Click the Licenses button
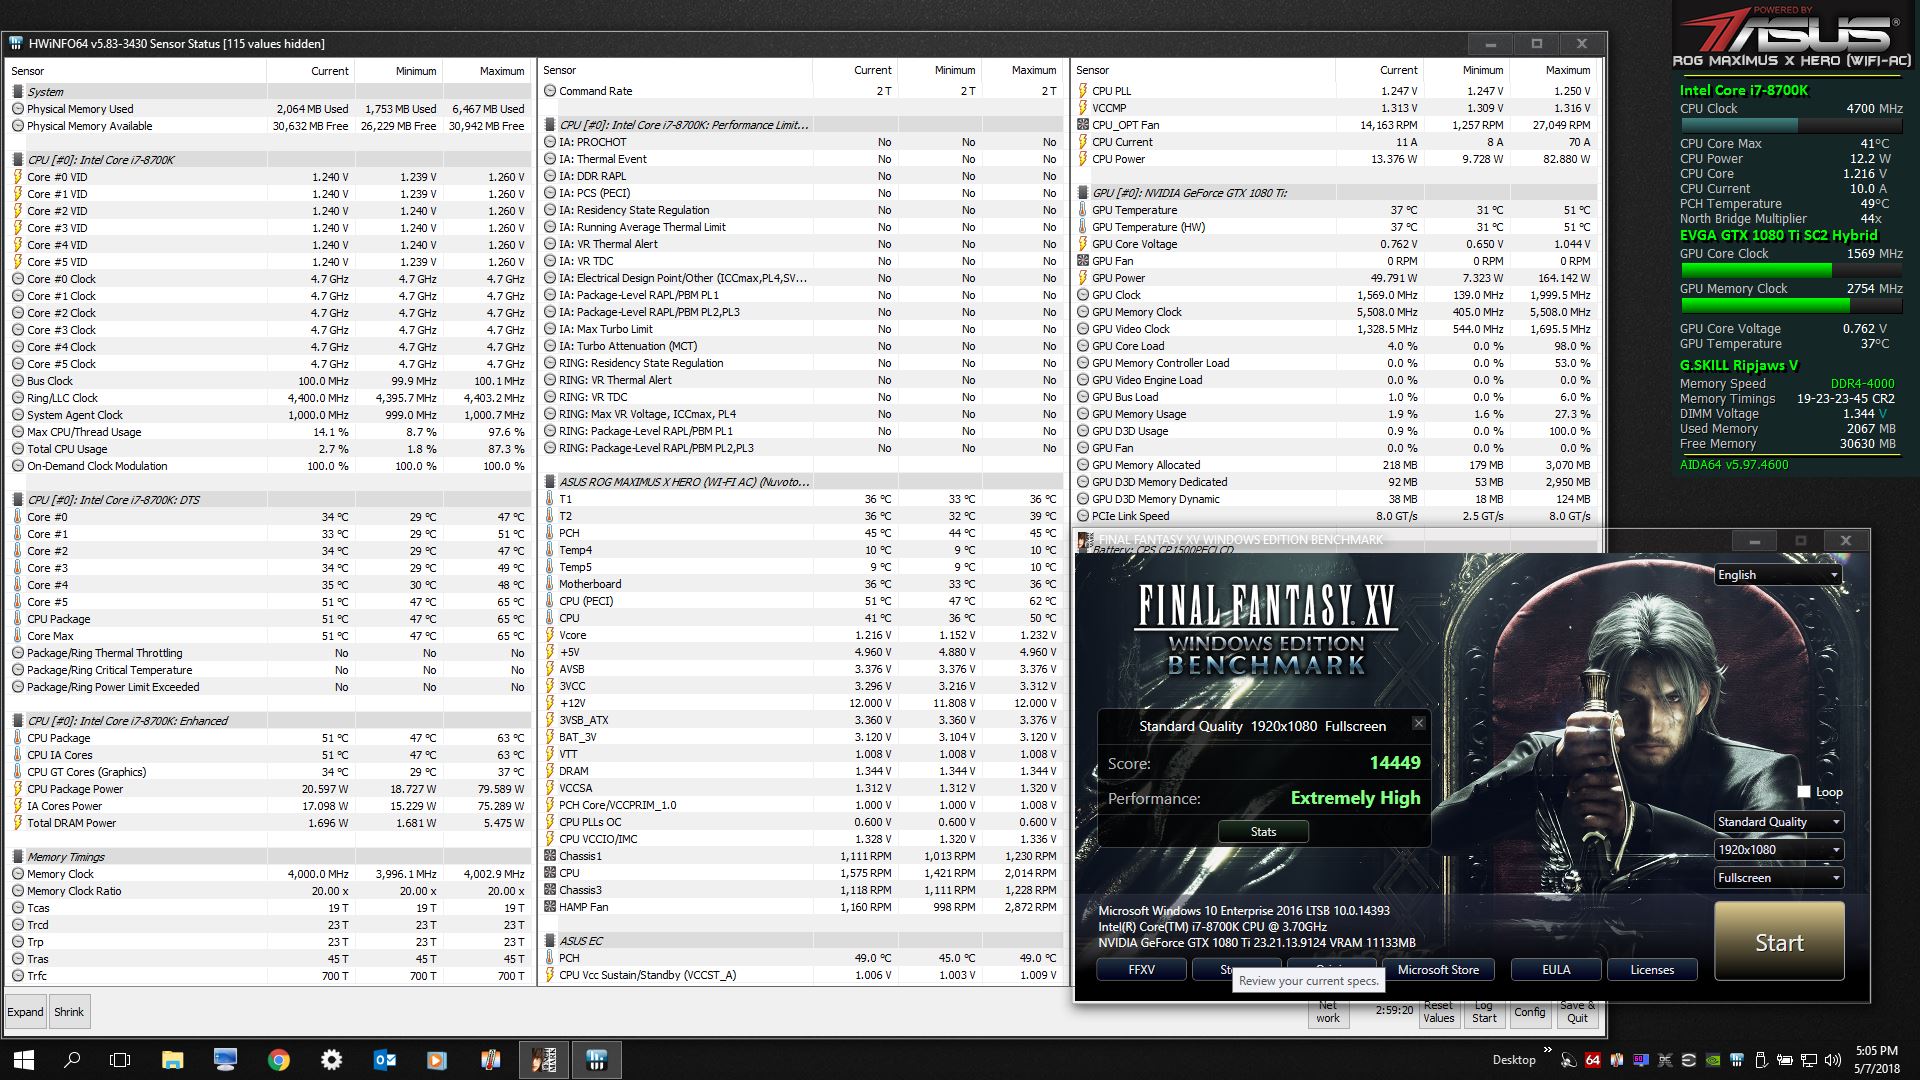 [1652, 970]
